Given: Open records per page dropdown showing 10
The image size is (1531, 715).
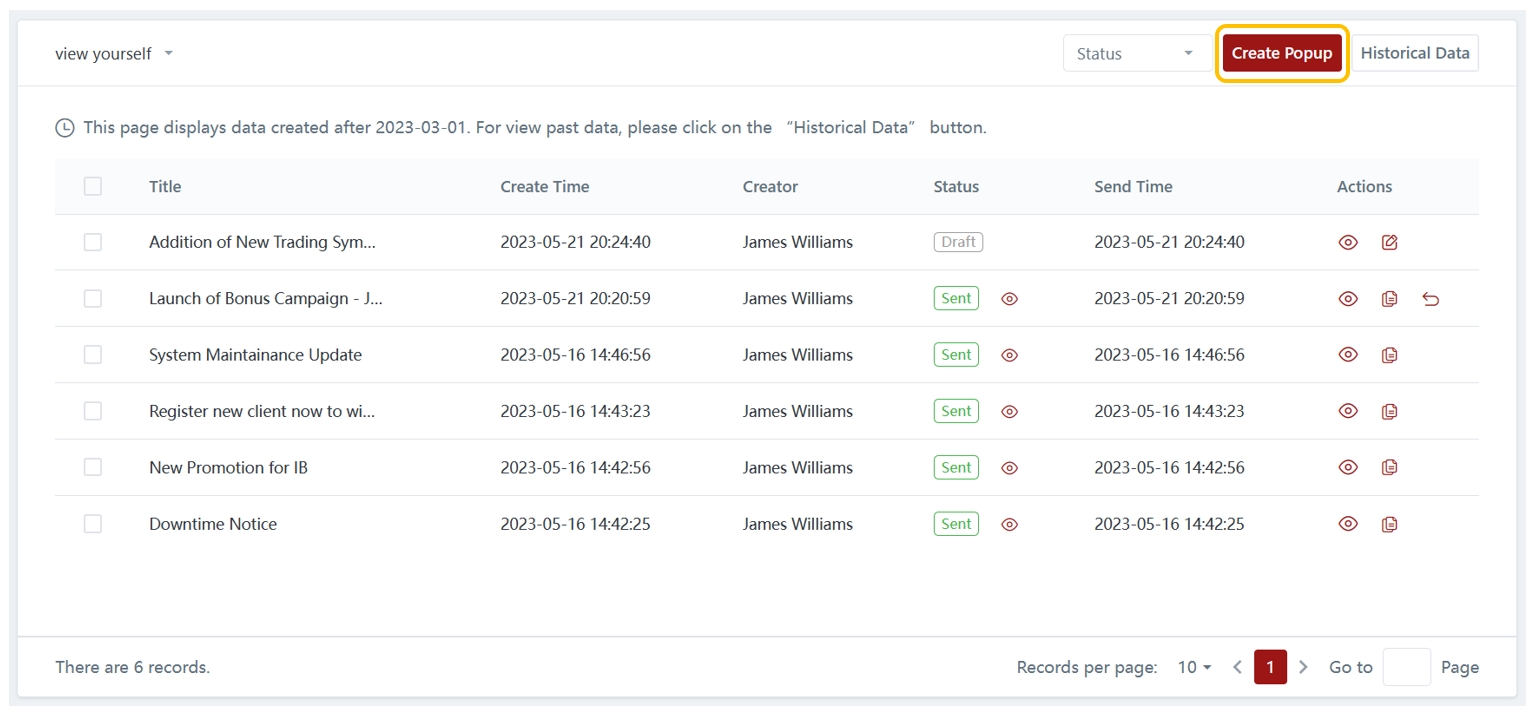Looking at the screenshot, I should click(x=1194, y=667).
